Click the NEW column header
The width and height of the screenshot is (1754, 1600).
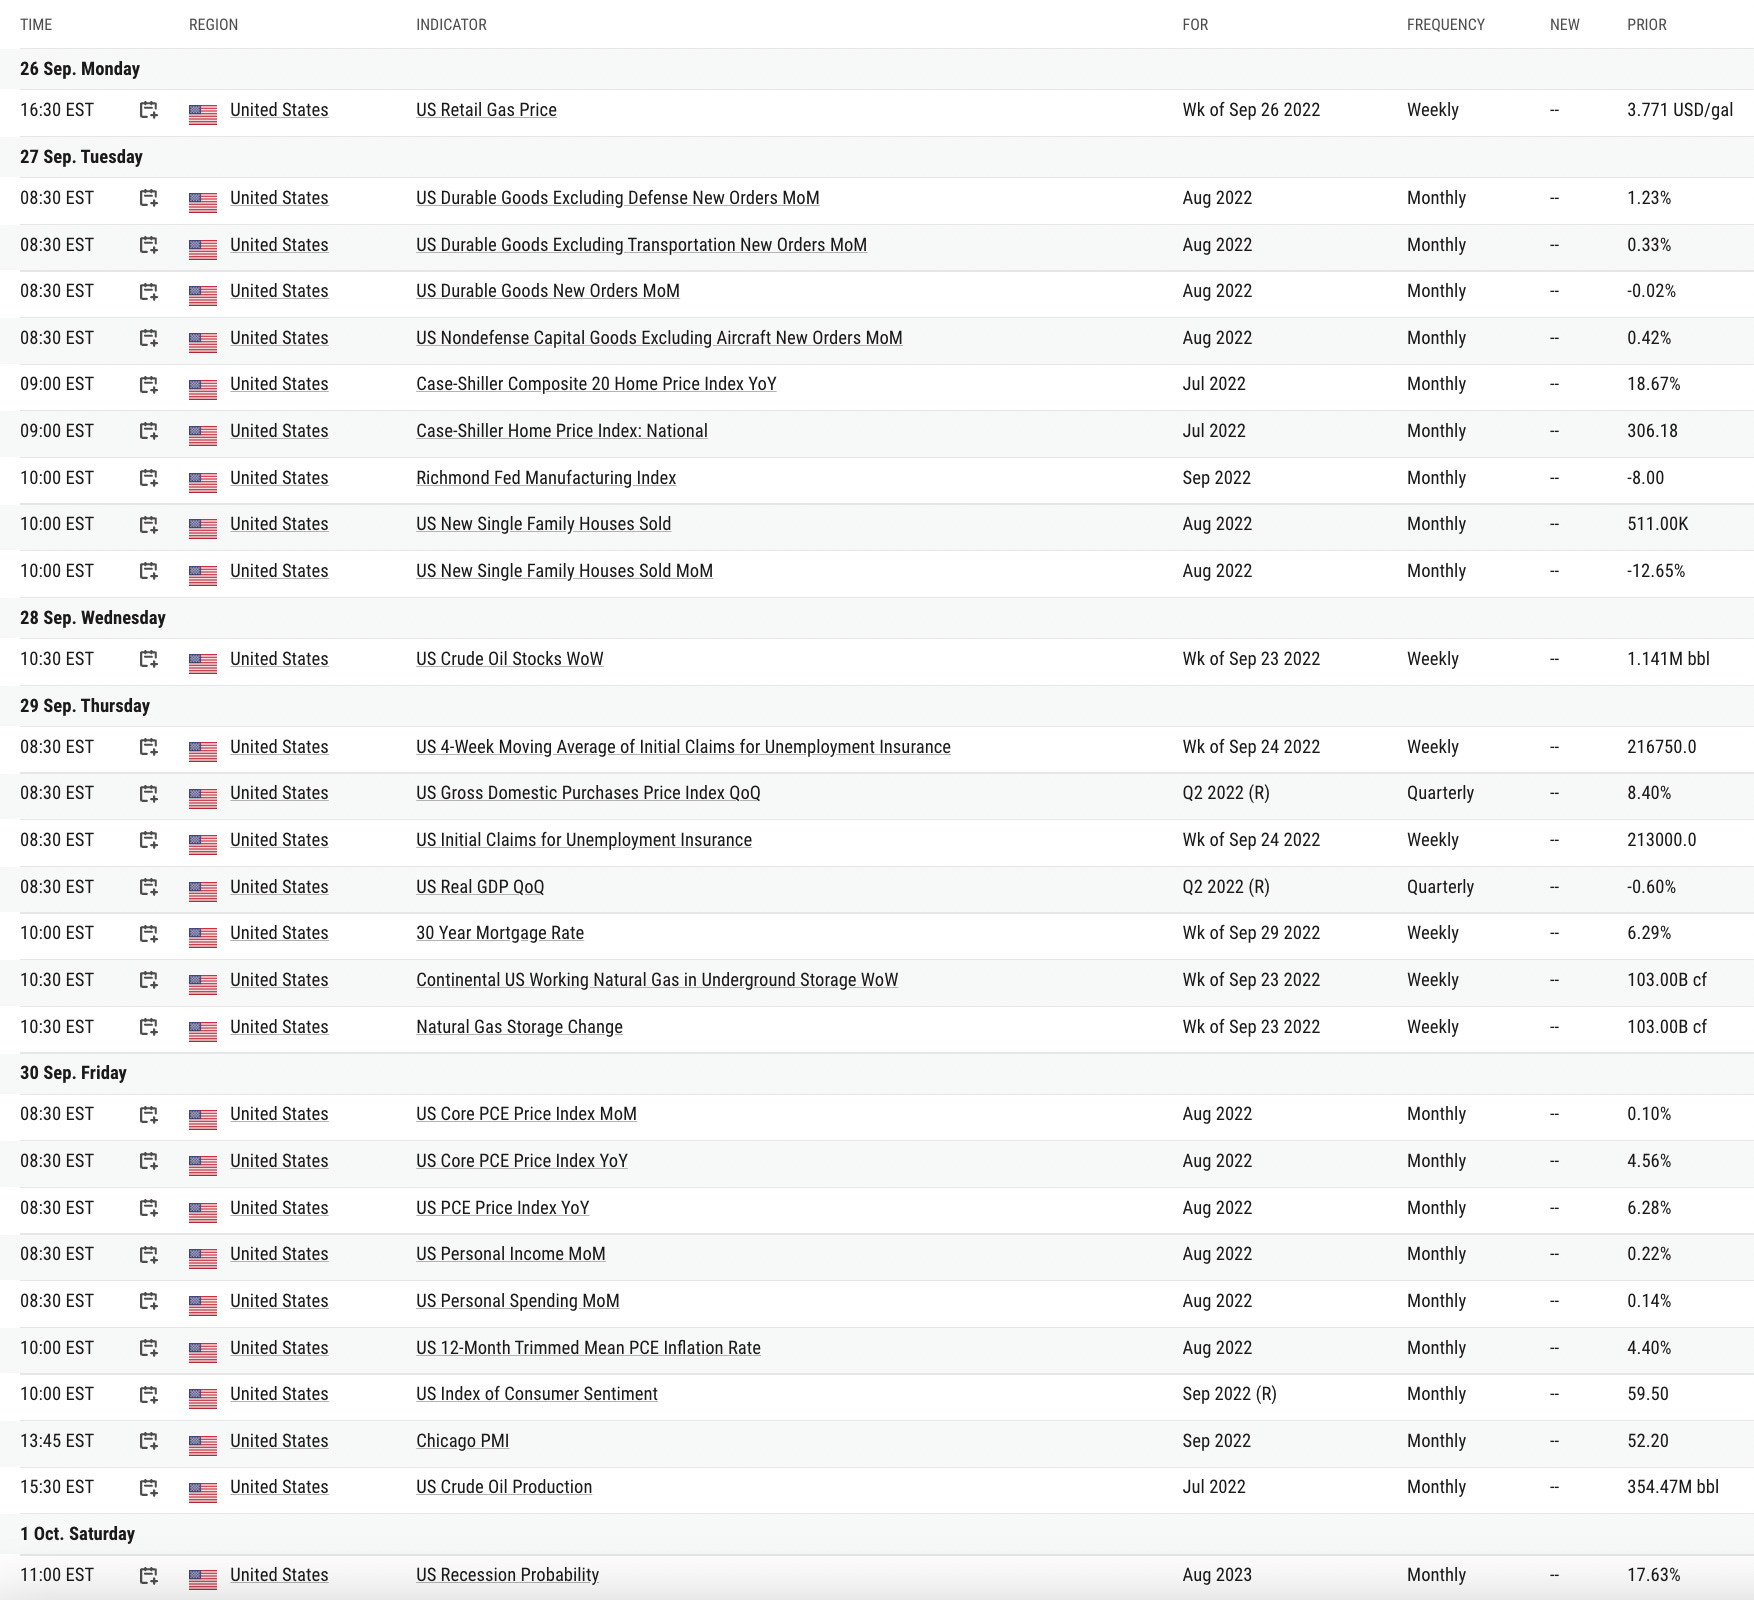pyautogui.click(x=1565, y=25)
